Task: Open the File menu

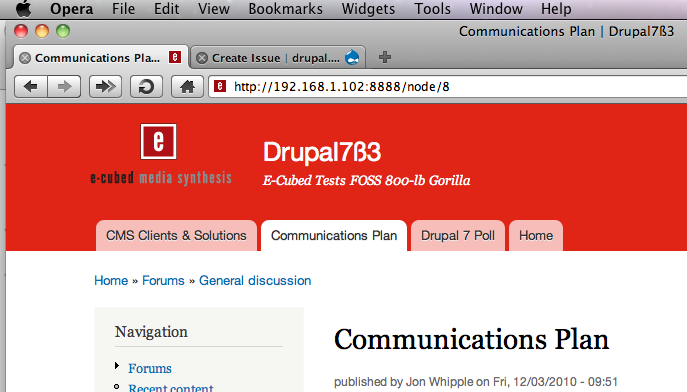Action: pyautogui.click(x=123, y=9)
